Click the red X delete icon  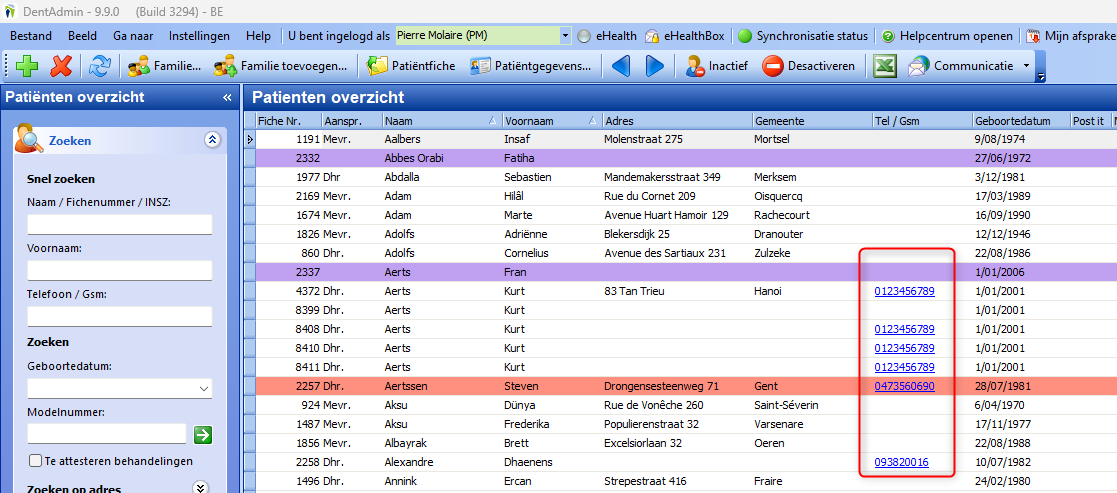[x=61, y=66]
